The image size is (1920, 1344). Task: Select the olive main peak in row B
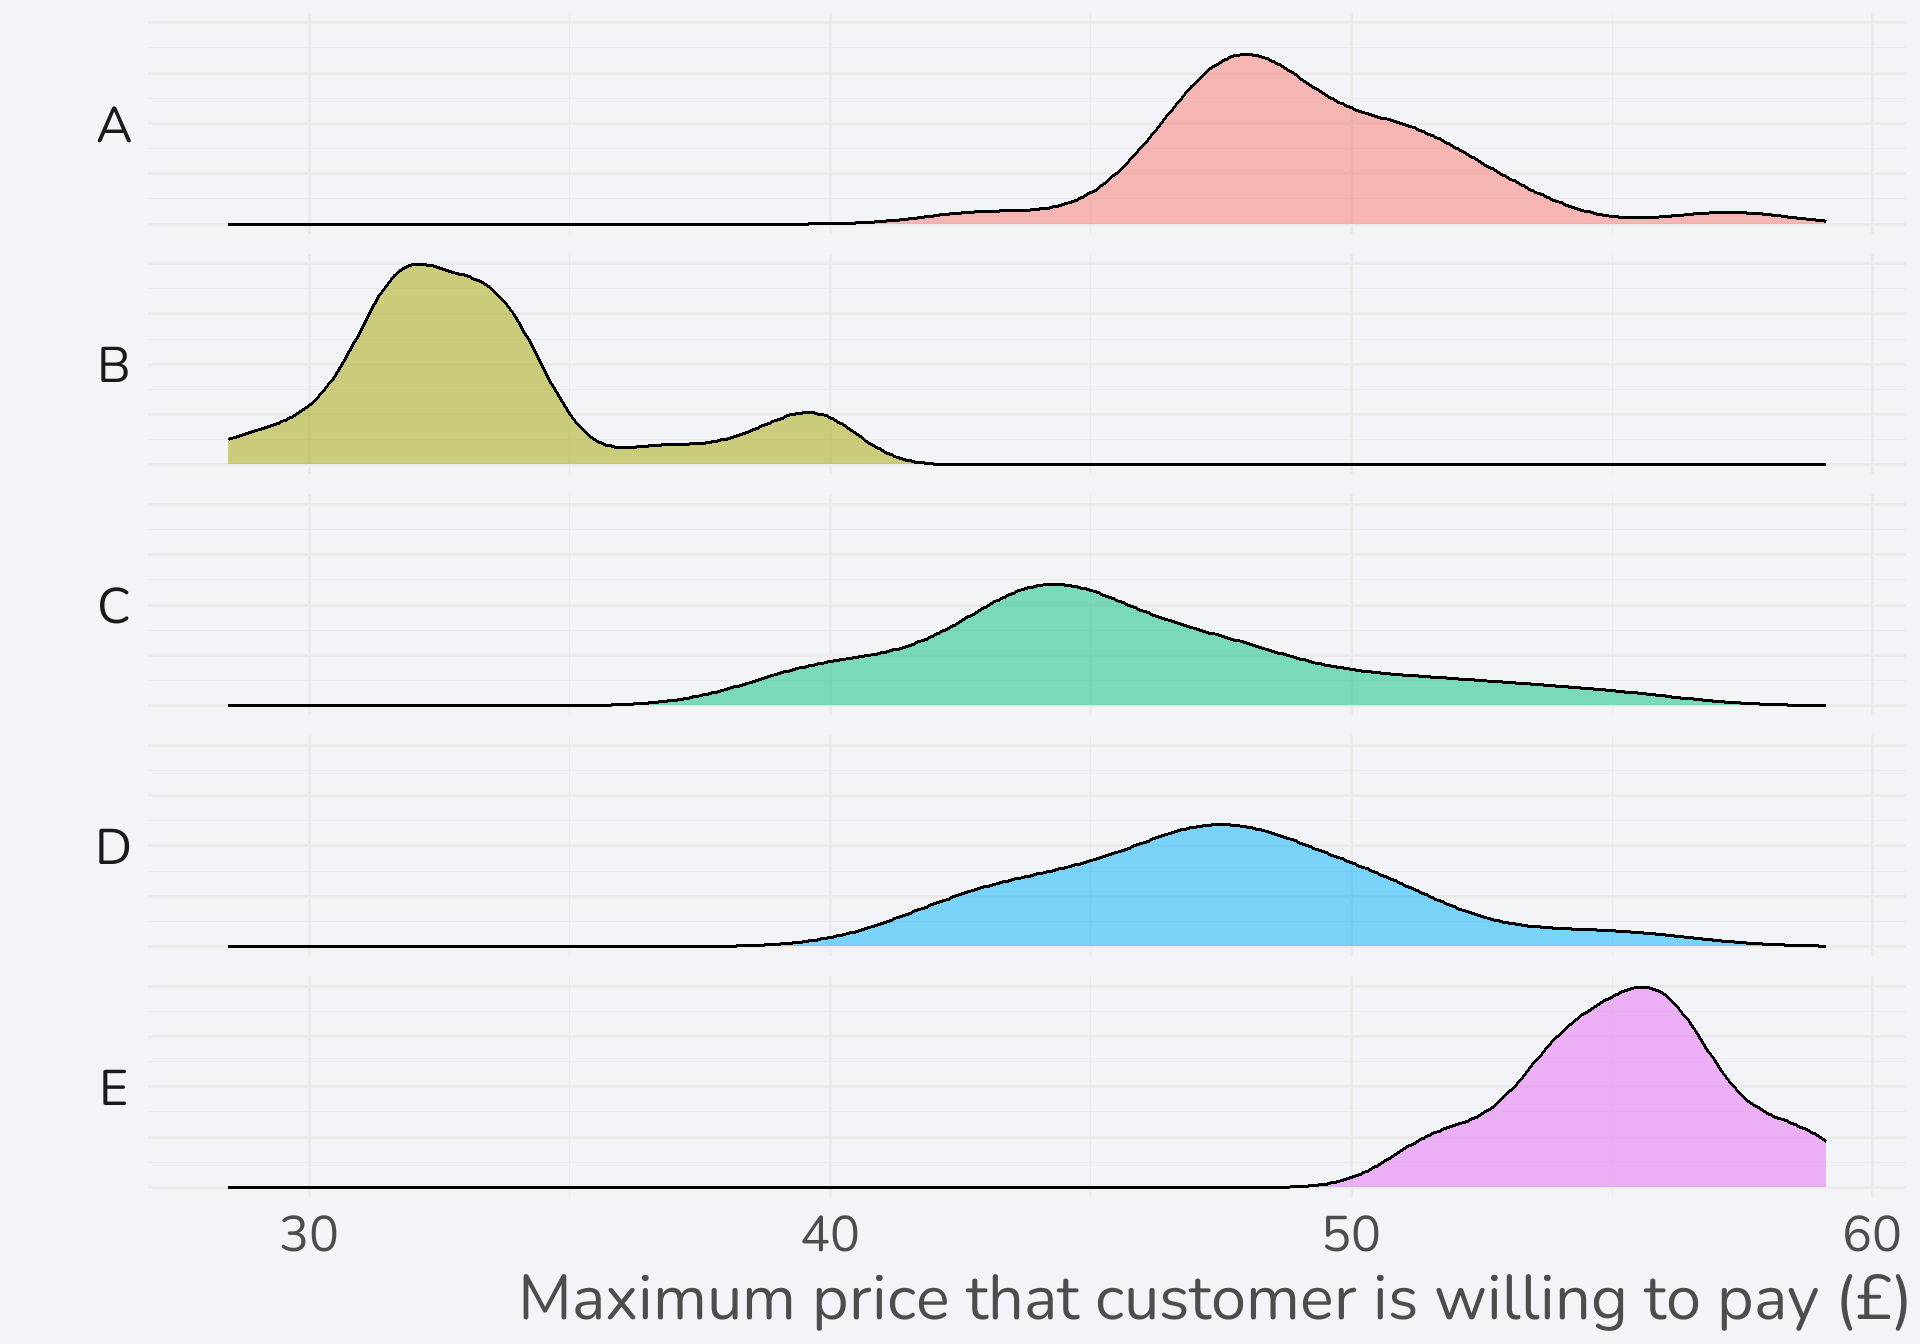coord(440,370)
